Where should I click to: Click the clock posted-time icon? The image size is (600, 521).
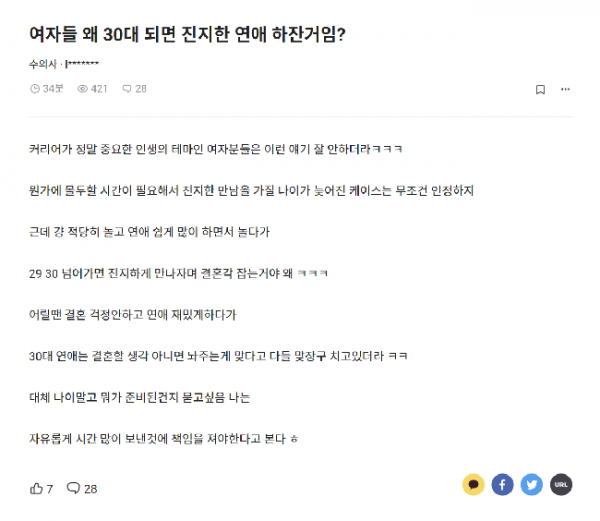35,89
